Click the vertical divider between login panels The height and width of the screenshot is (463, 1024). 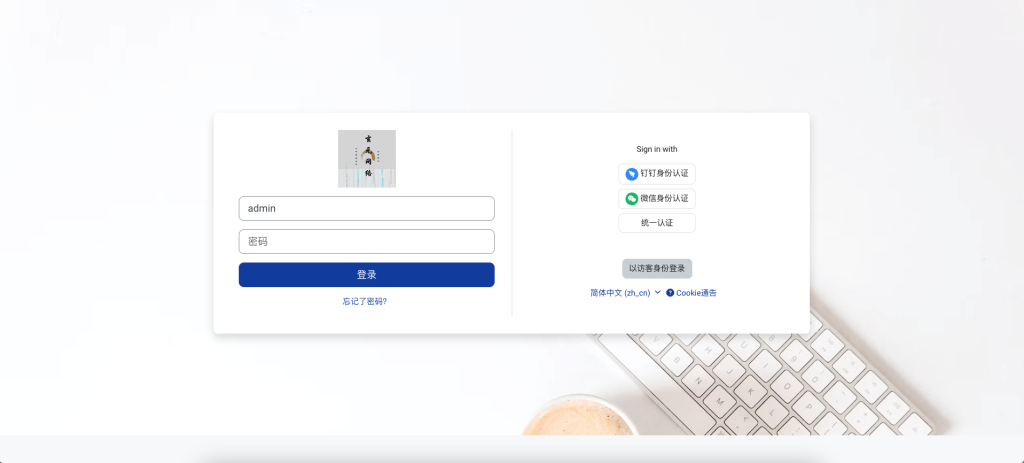point(512,223)
